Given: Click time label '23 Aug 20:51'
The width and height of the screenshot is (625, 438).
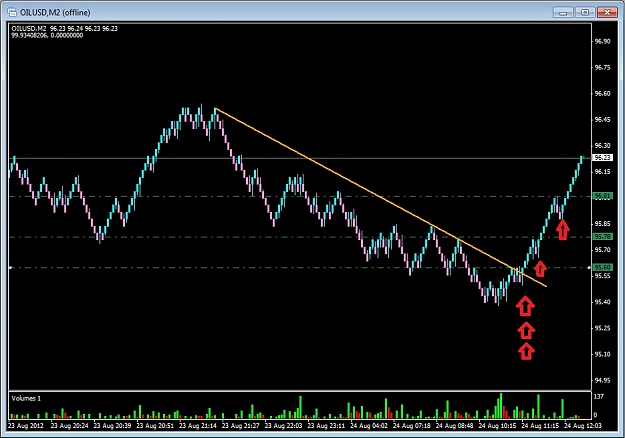Looking at the screenshot, I should [x=155, y=426].
